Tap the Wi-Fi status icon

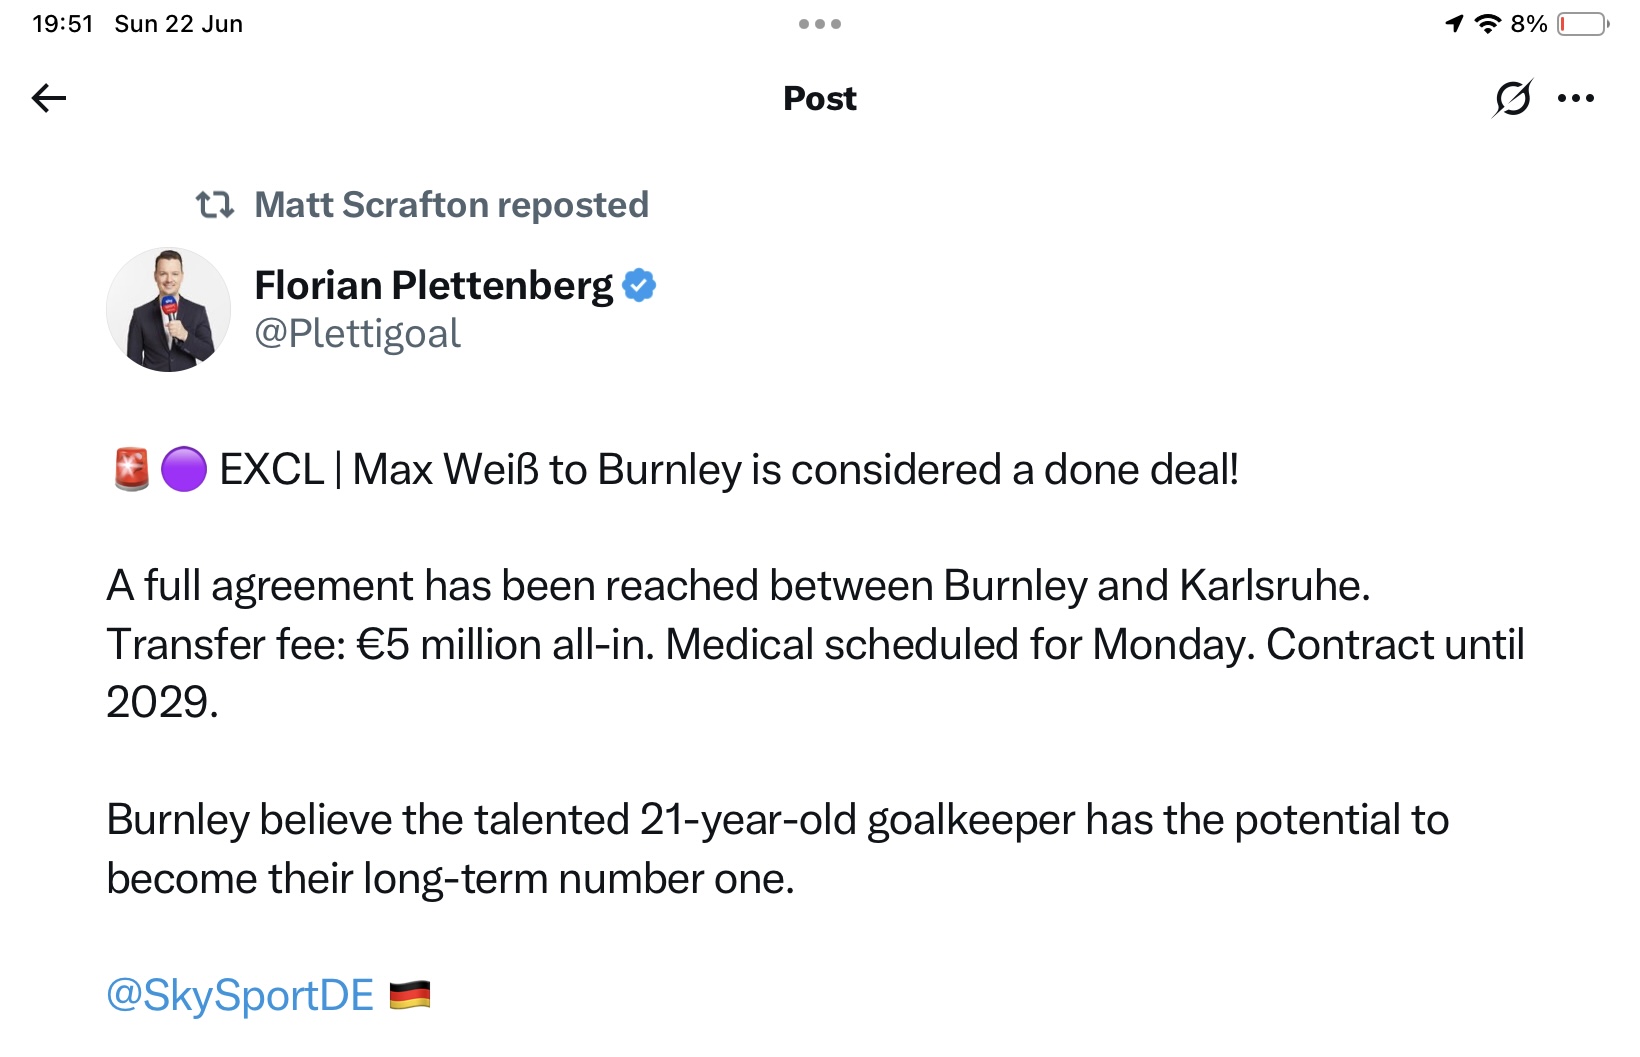tap(1488, 24)
